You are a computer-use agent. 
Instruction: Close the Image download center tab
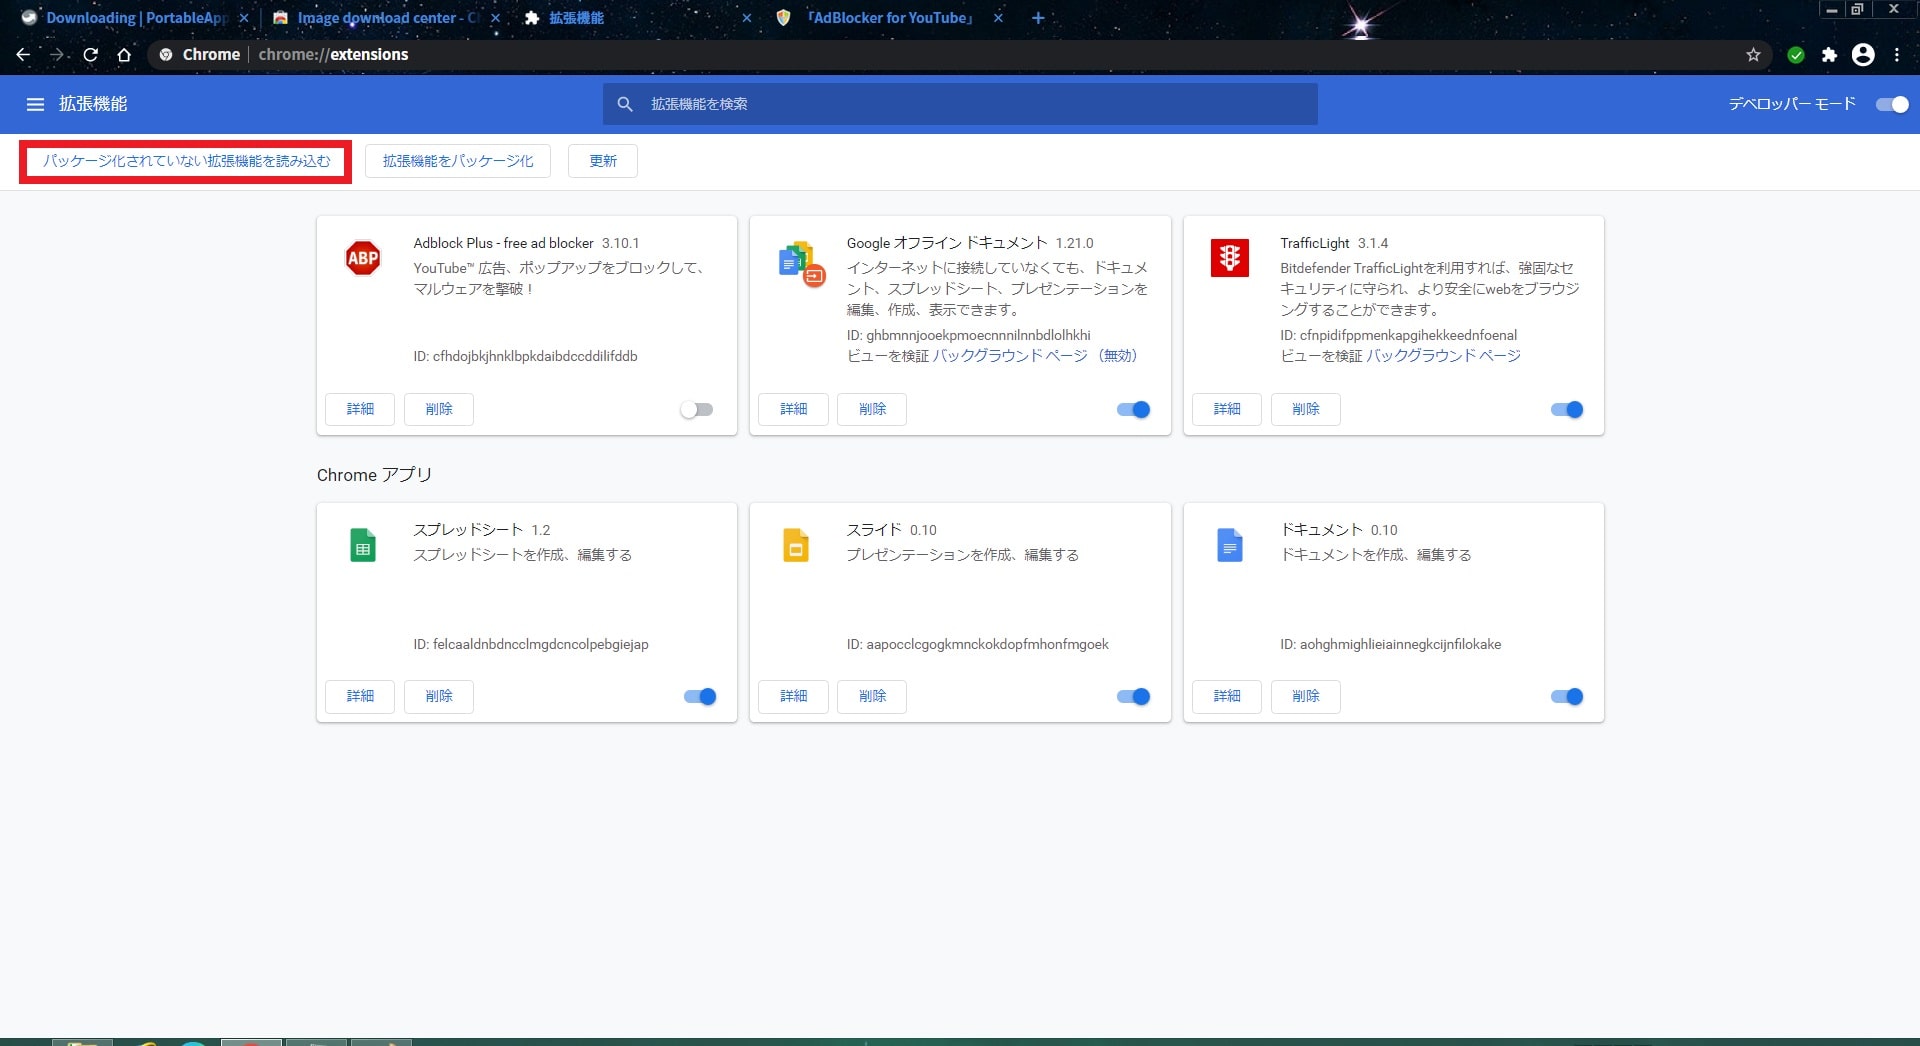[495, 18]
